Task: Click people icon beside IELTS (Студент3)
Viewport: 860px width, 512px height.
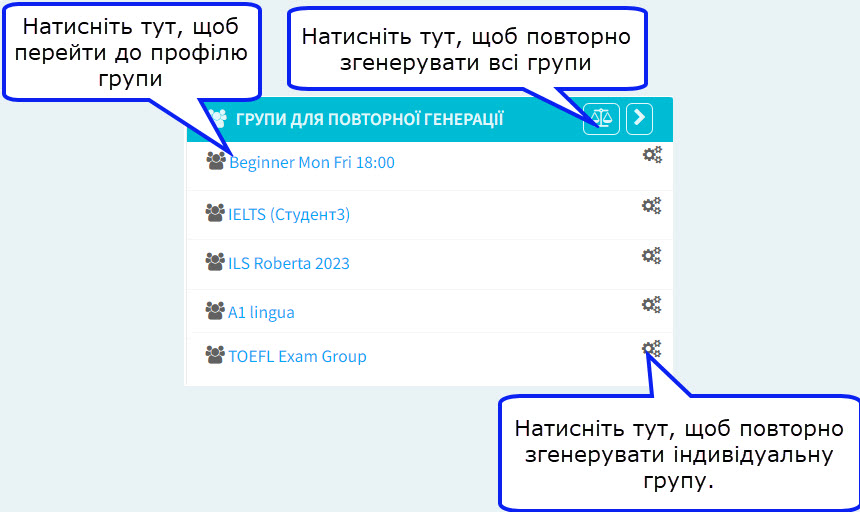Action: point(215,213)
